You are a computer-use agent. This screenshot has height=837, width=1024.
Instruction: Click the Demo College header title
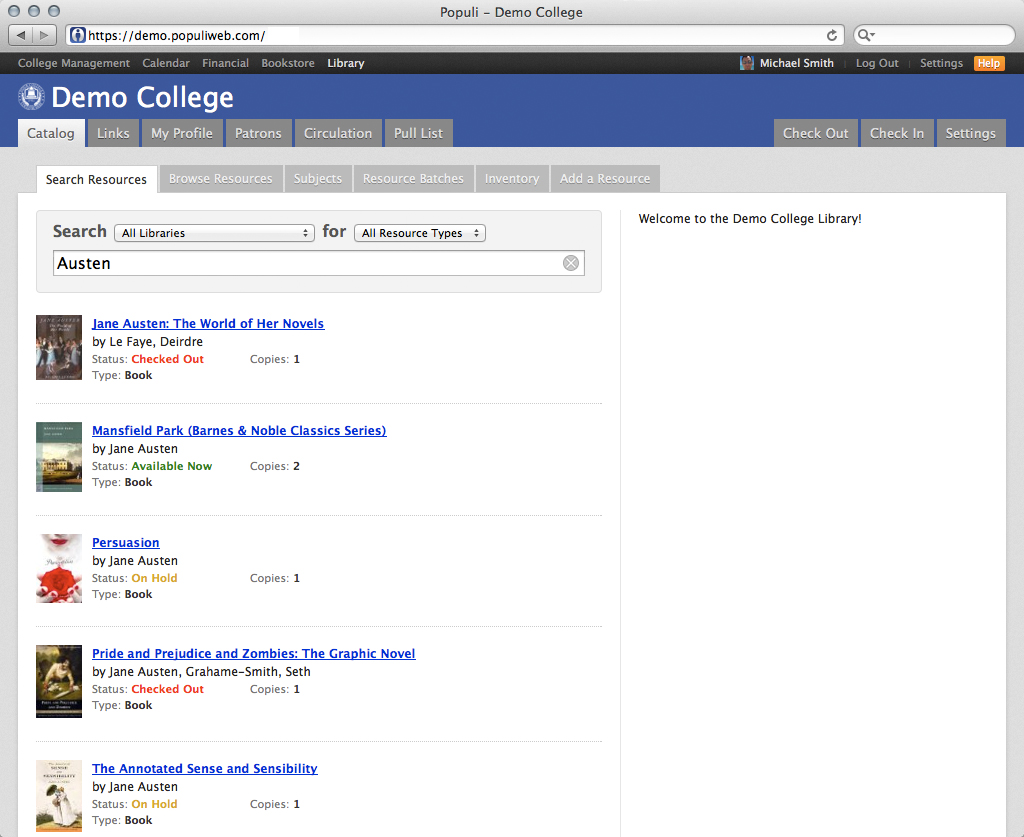pos(142,97)
